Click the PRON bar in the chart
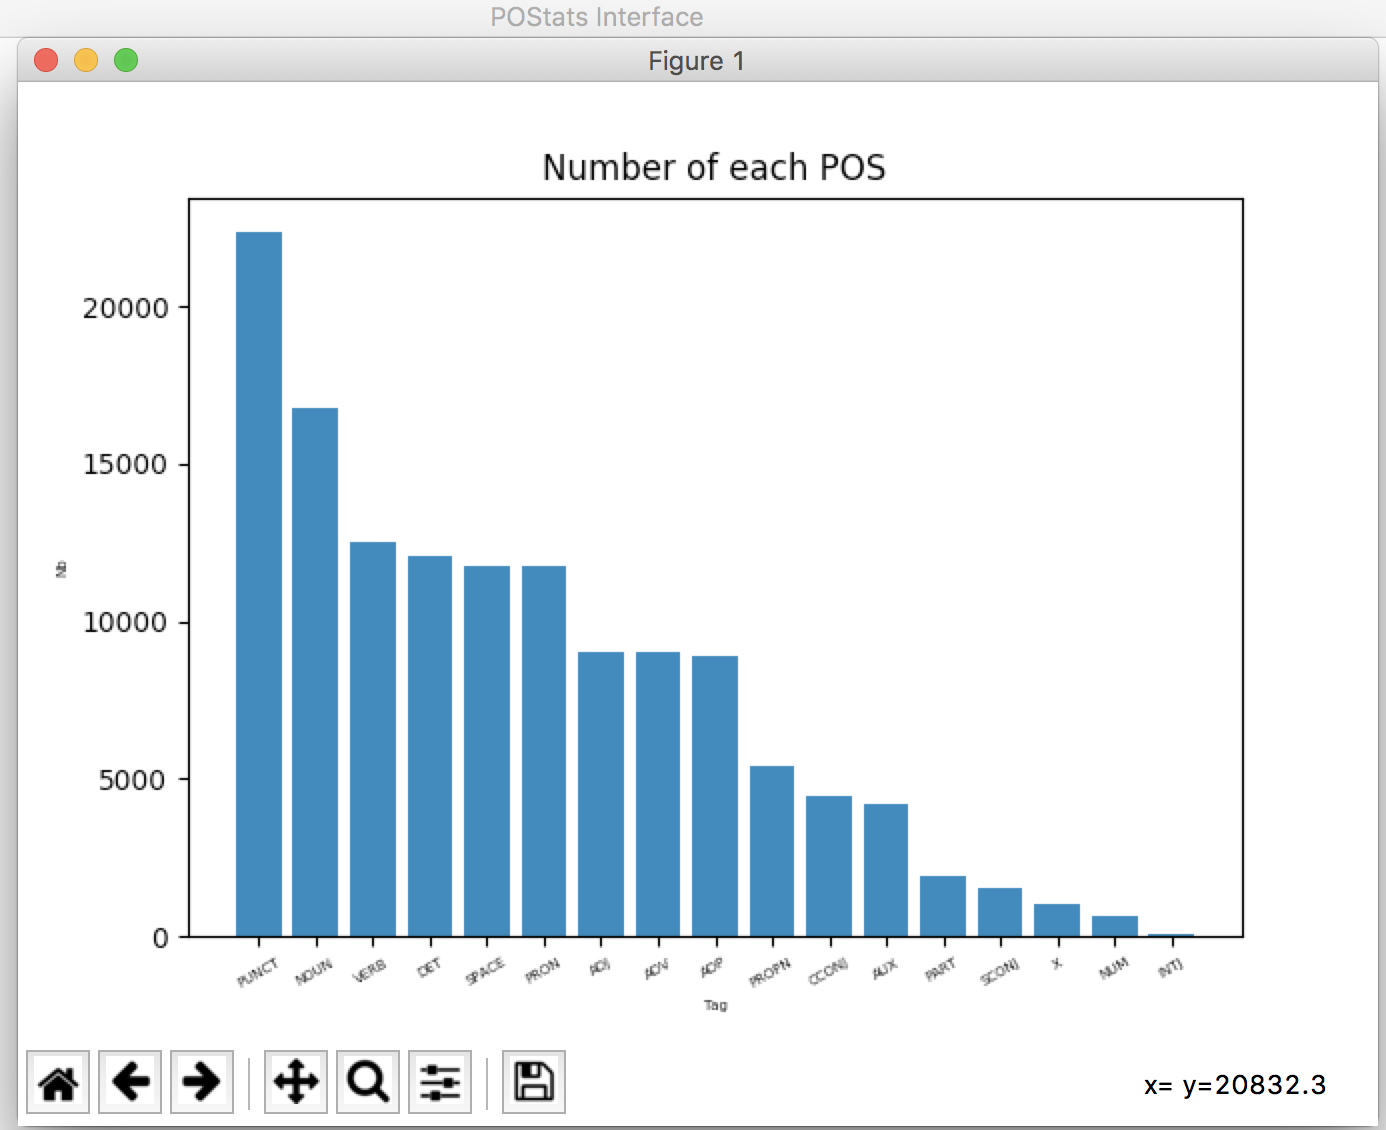 (544, 751)
